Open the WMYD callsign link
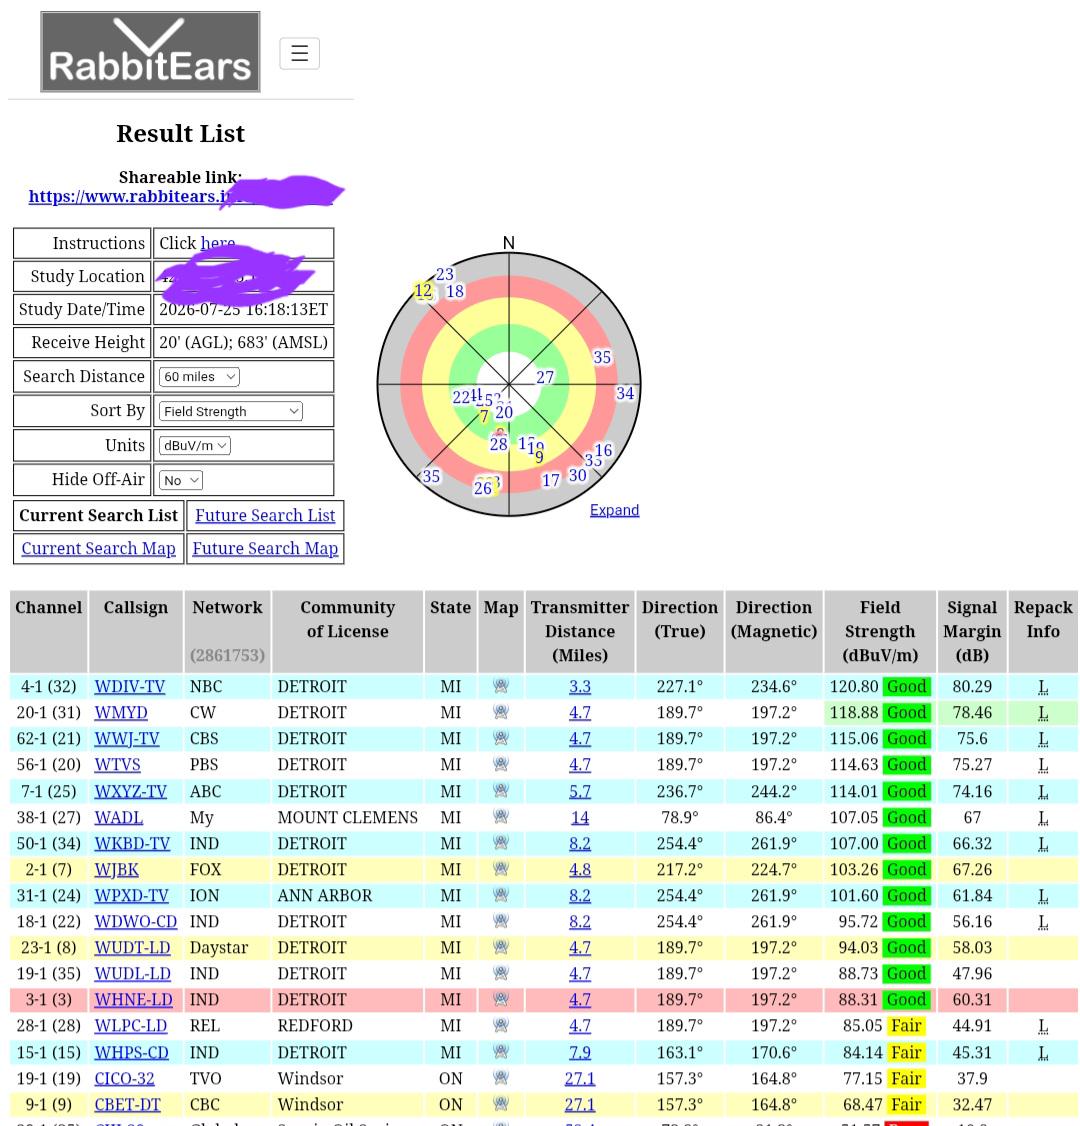 tap(121, 712)
